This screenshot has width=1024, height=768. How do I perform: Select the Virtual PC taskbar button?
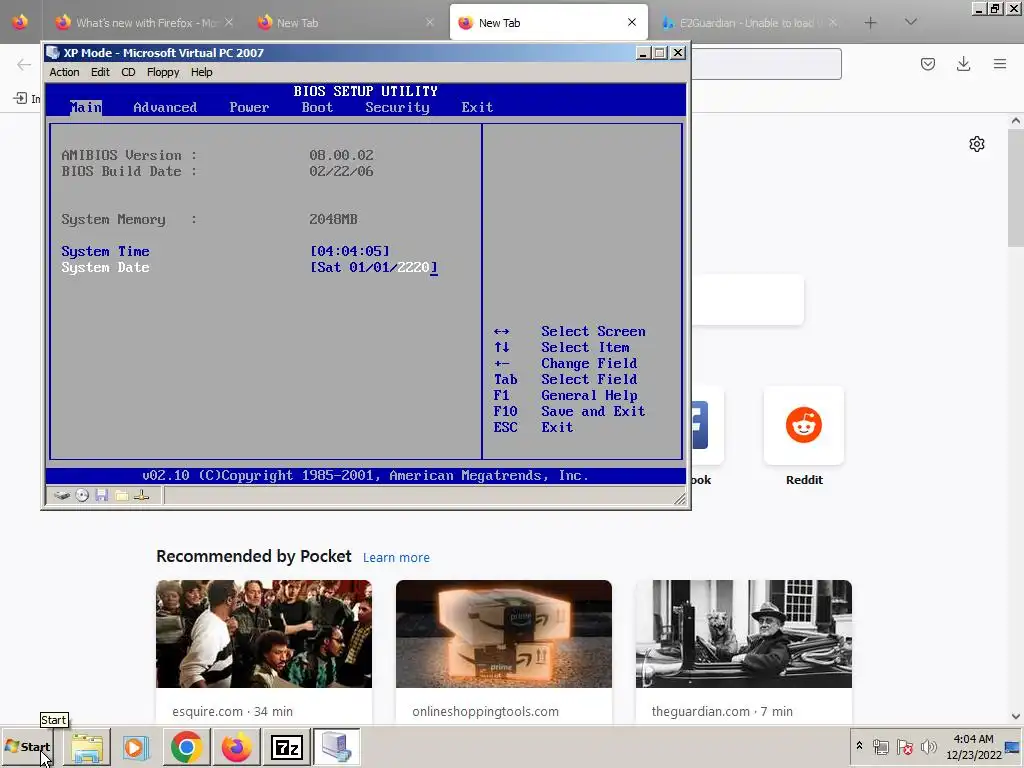point(337,747)
